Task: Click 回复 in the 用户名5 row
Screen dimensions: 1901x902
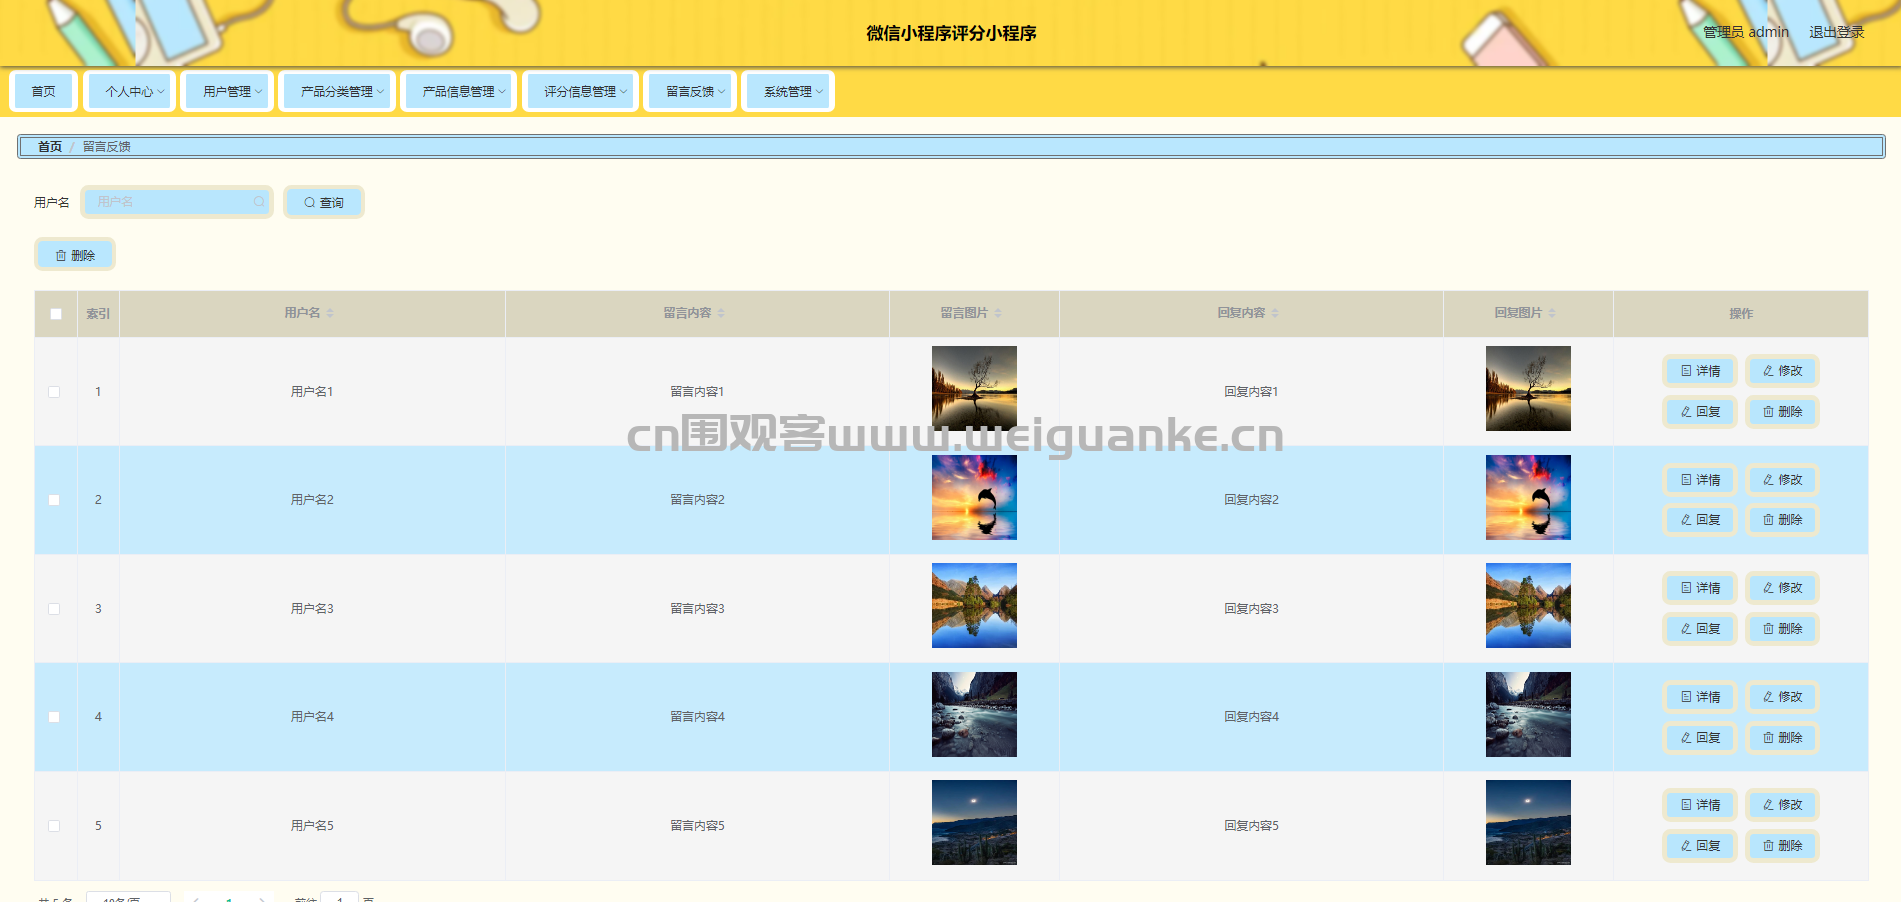Action: pos(1700,846)
